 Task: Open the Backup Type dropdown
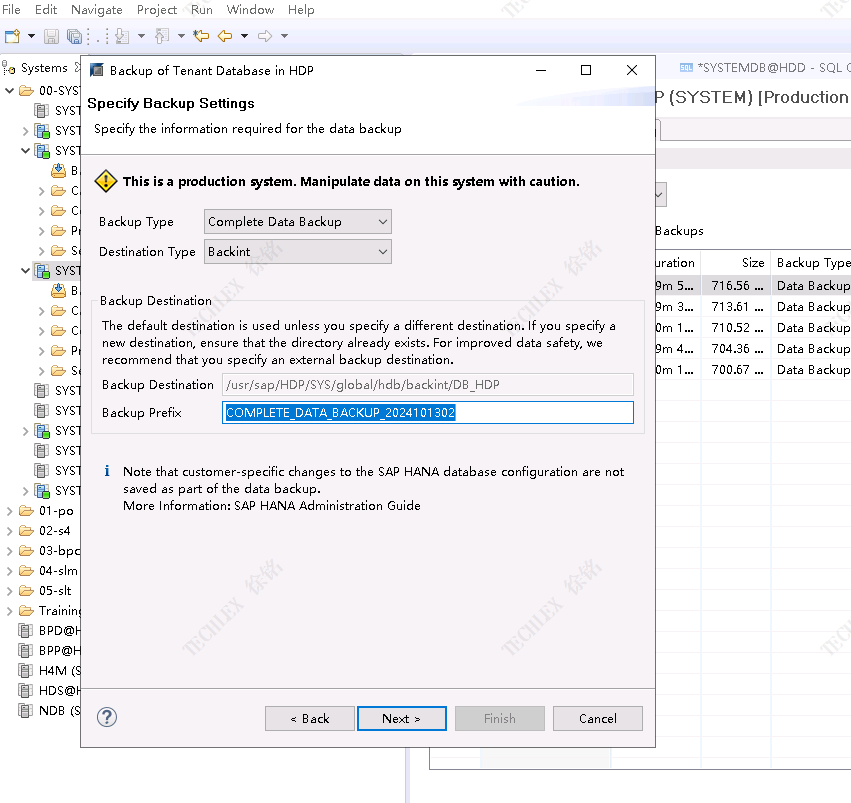[297, 222]
